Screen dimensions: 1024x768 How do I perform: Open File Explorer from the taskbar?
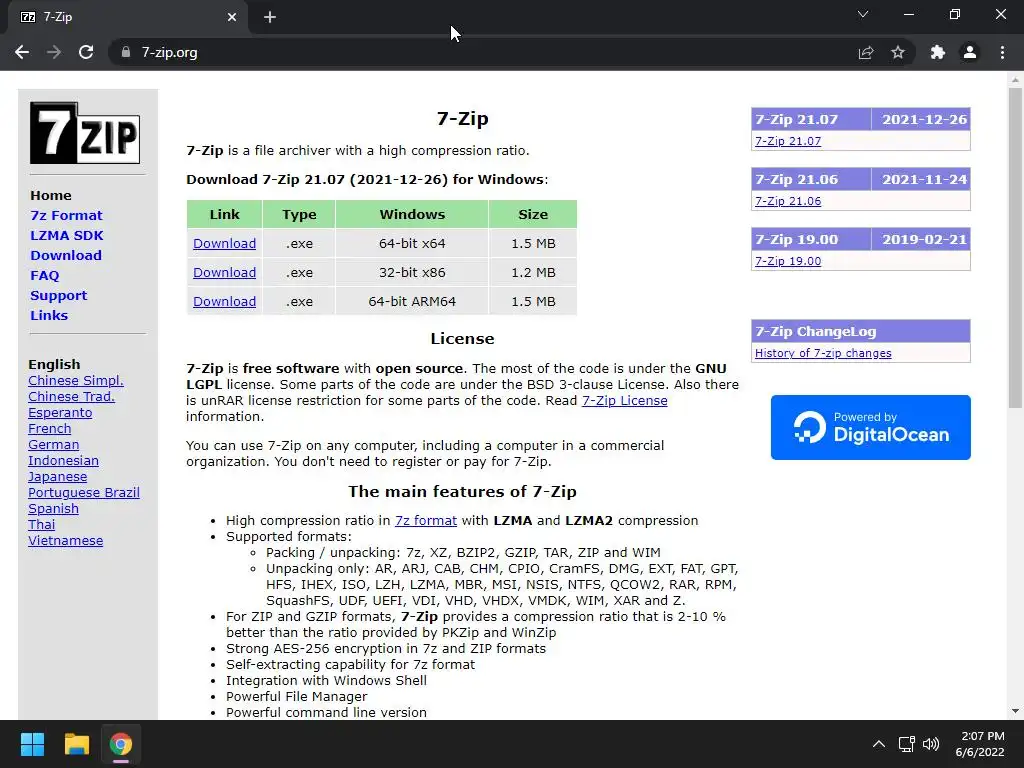pos(76,744)
